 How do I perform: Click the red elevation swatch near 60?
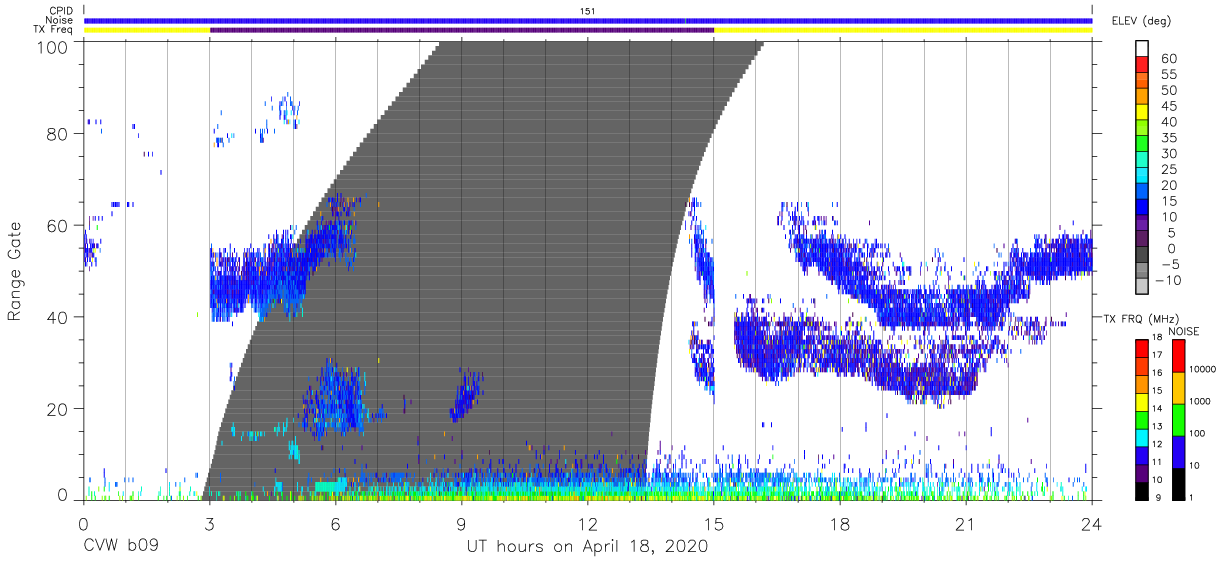(1142, 64)
